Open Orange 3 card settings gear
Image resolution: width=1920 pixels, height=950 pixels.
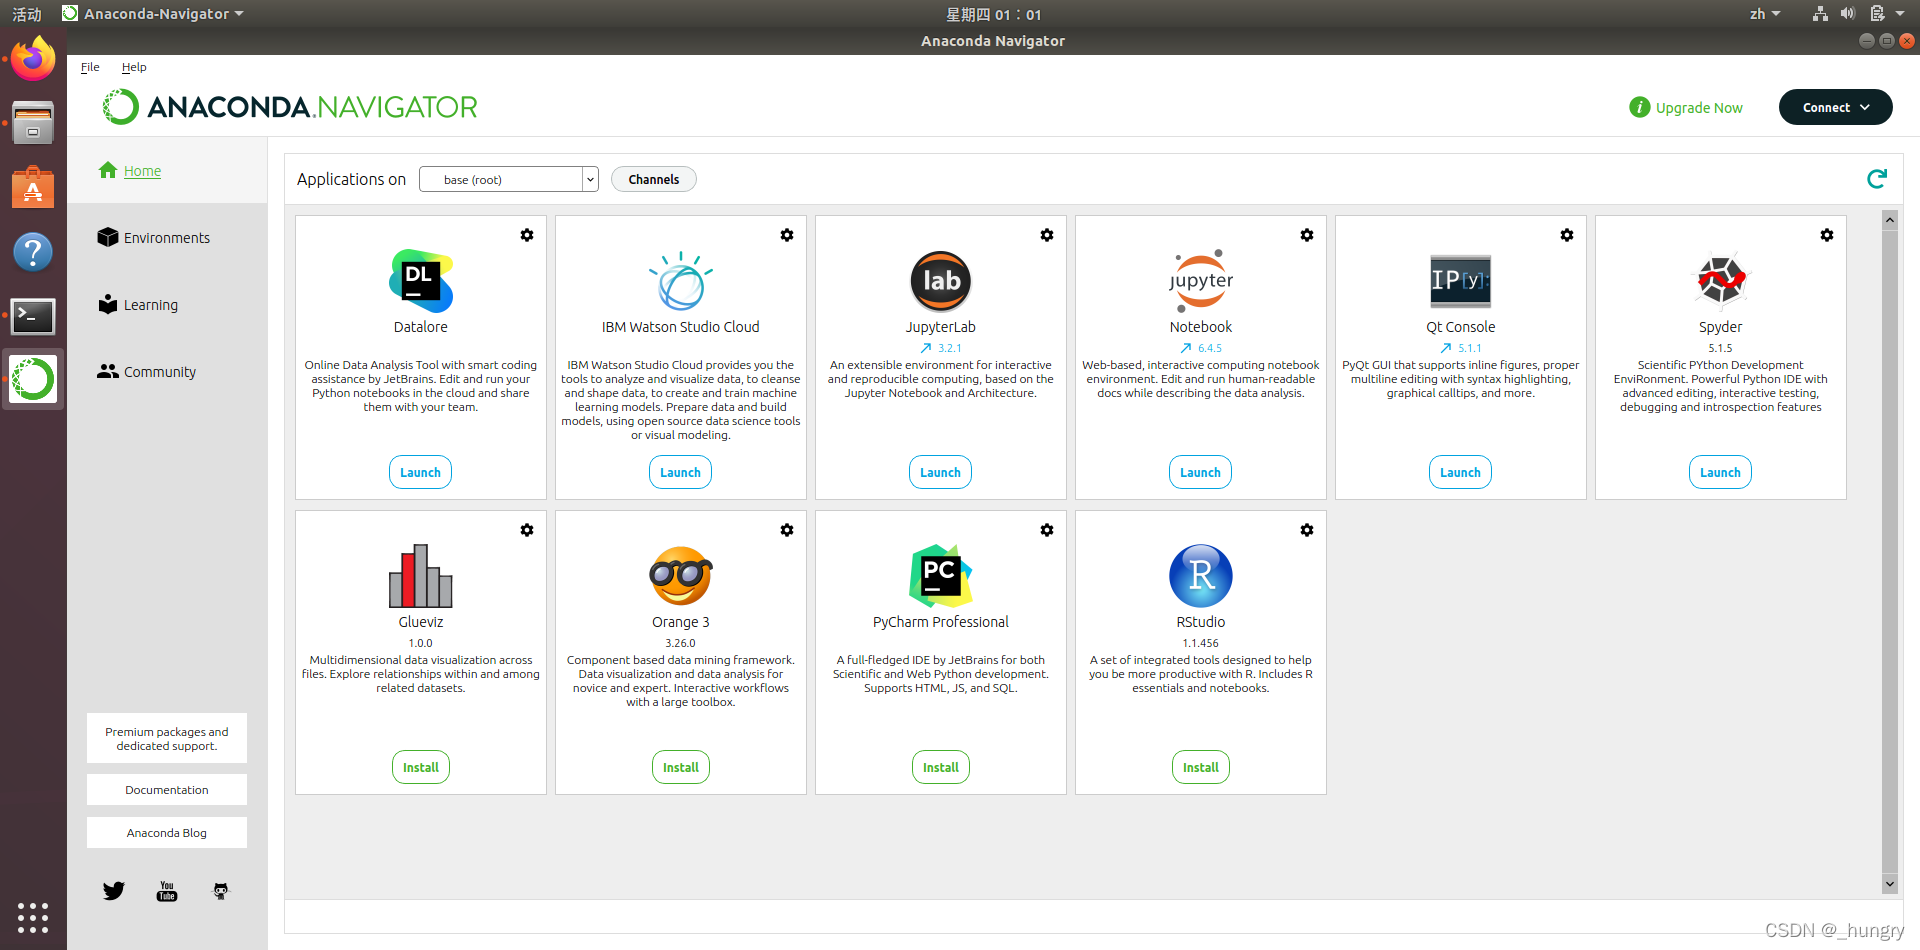tap(787, 530)
